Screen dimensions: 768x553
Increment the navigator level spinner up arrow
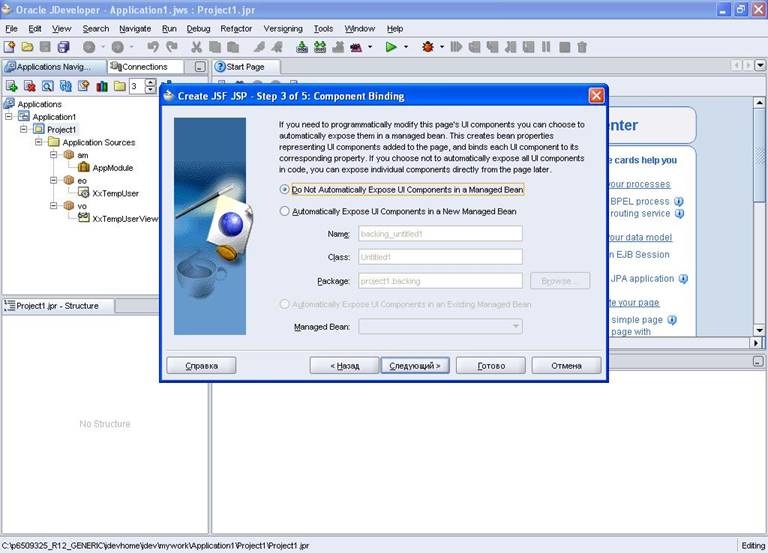151,83
